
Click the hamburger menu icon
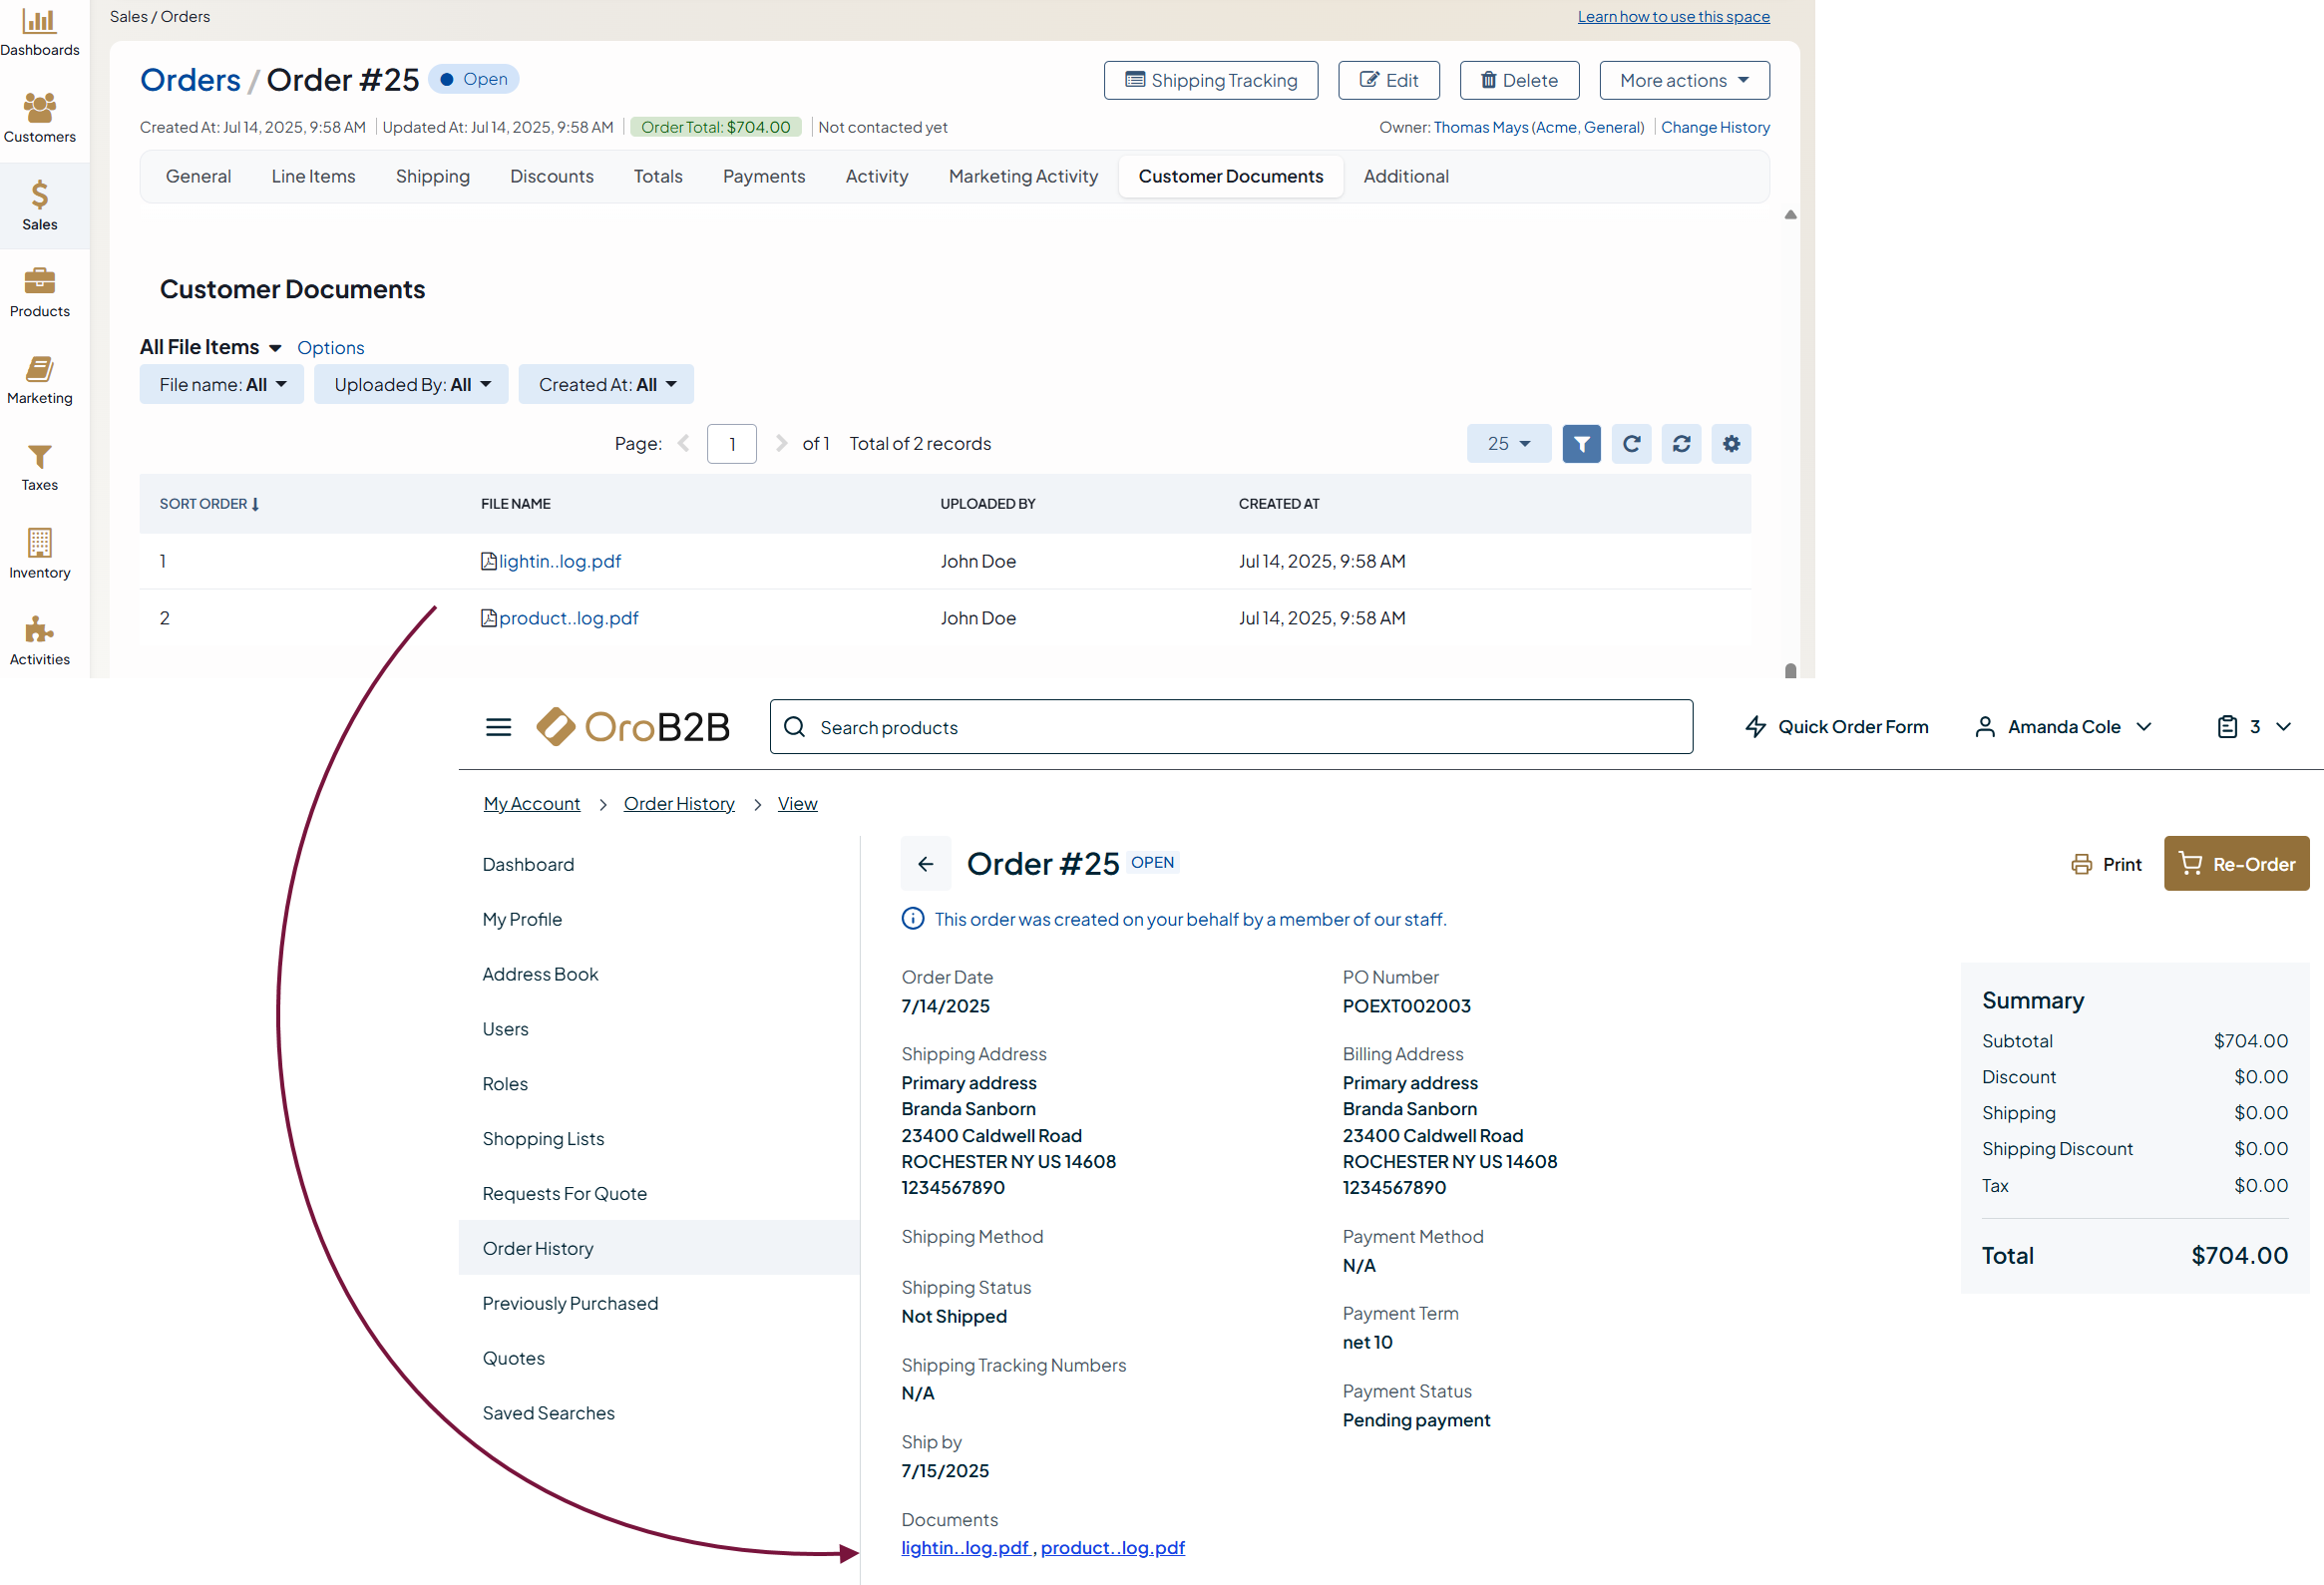point(498,726)
